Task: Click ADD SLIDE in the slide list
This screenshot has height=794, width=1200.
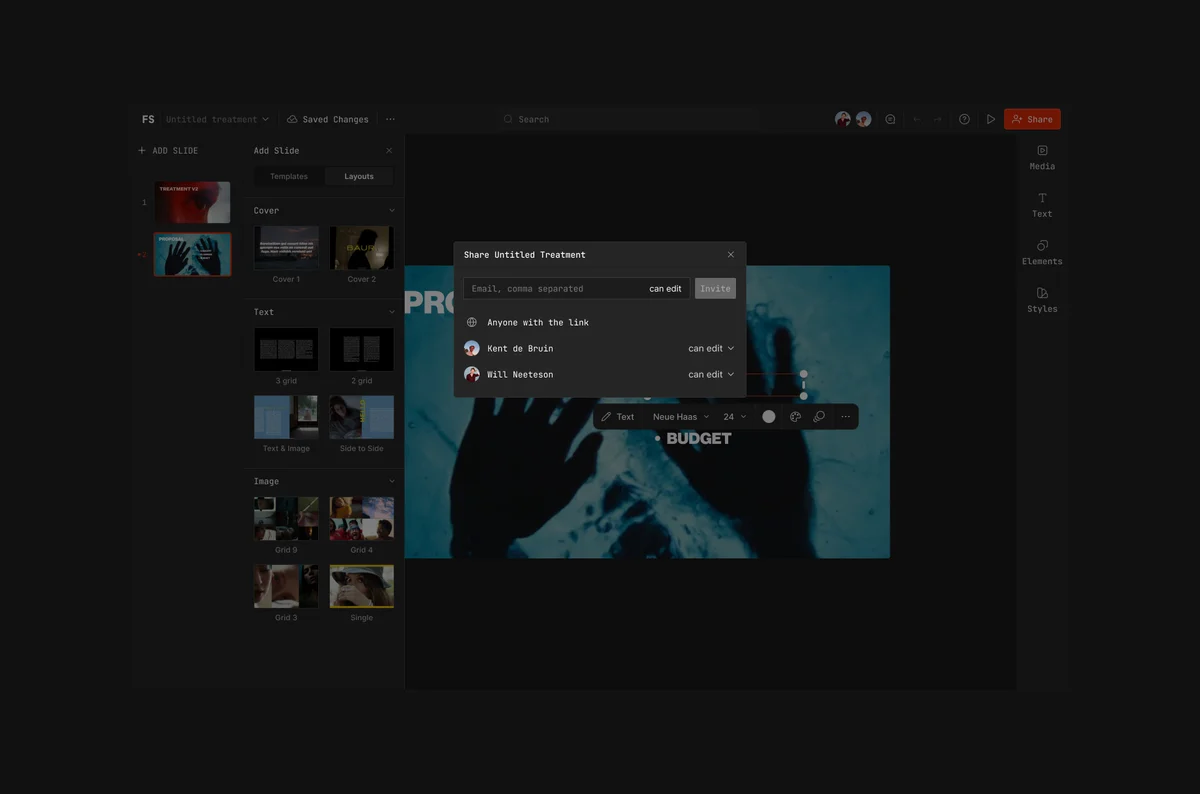Action: [168, 151]
